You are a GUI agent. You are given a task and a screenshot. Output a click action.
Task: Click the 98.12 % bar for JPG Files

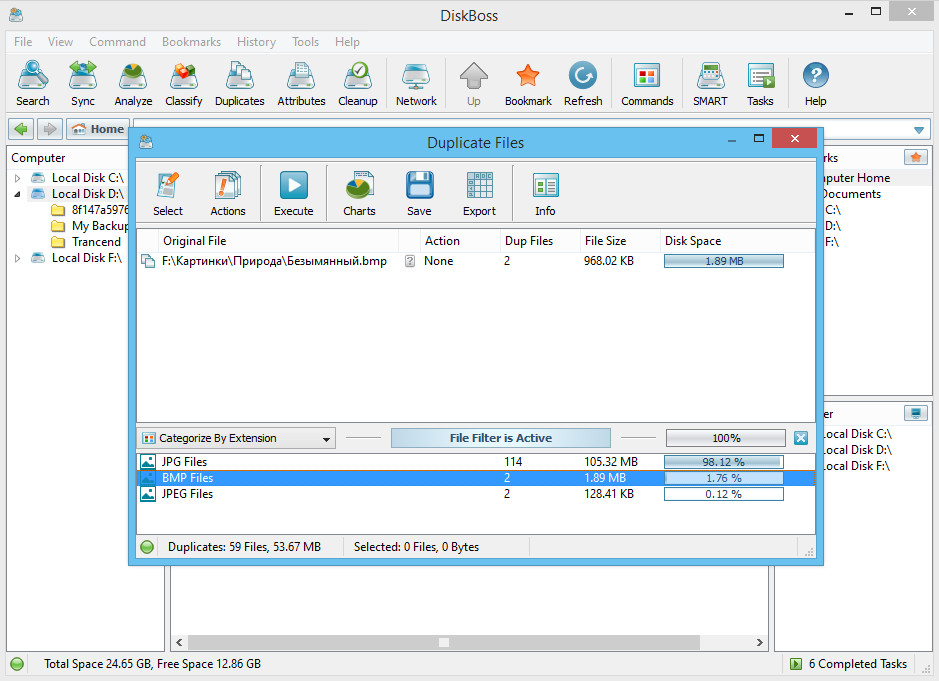coord(723,462)
